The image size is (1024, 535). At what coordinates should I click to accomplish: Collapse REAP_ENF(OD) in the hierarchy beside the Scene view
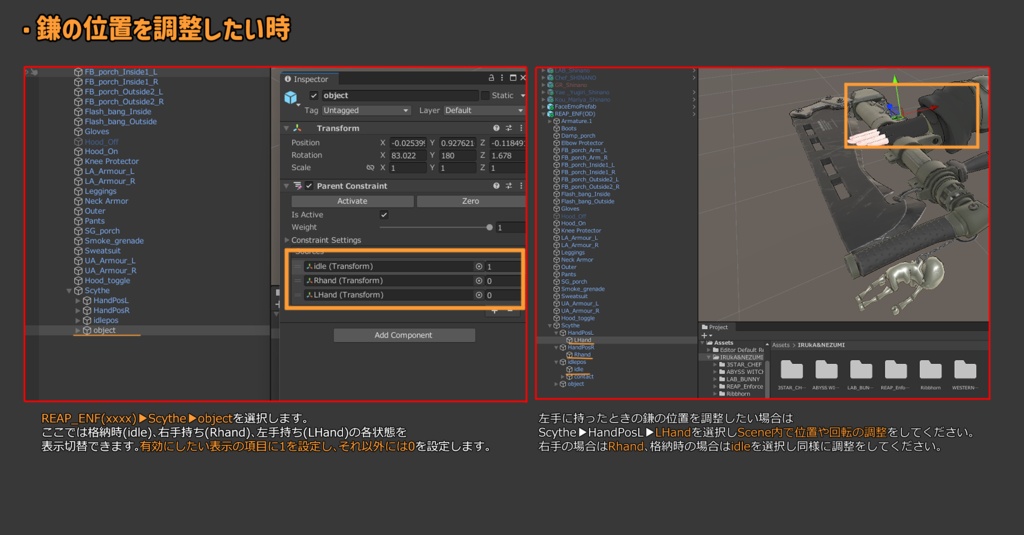(543, 114)
